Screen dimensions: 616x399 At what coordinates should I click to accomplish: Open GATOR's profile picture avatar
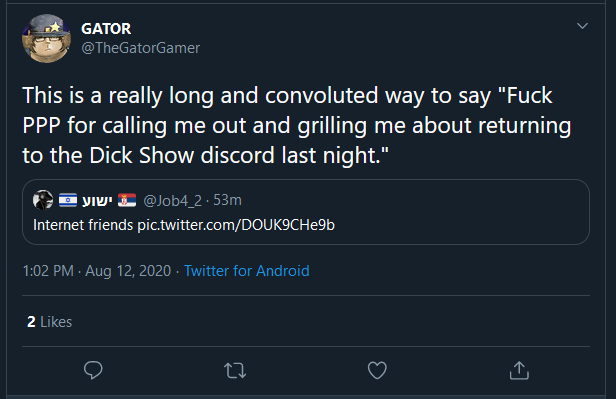46,38
